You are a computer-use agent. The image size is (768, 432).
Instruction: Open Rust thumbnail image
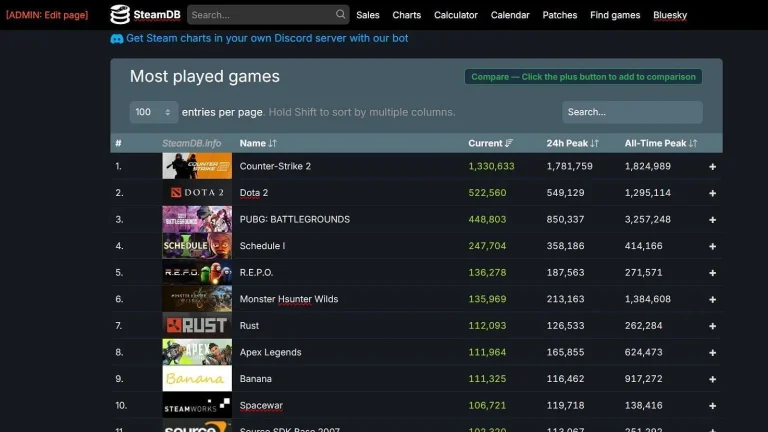point(197,325)
